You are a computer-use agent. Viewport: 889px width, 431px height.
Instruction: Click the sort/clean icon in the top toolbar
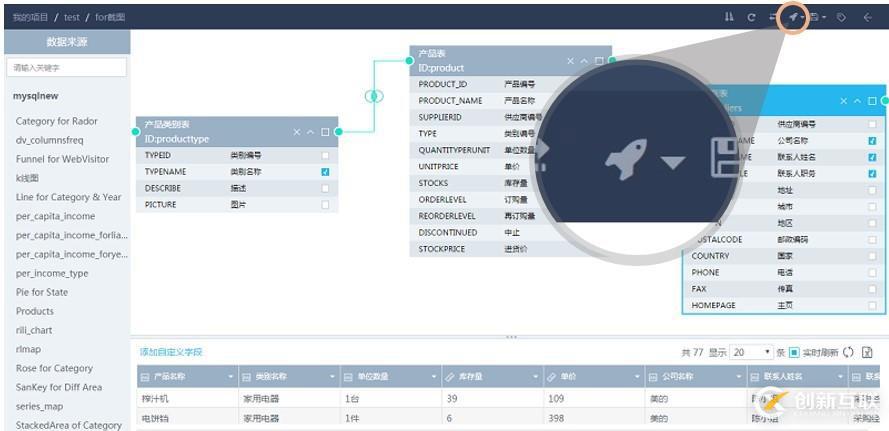729,17
